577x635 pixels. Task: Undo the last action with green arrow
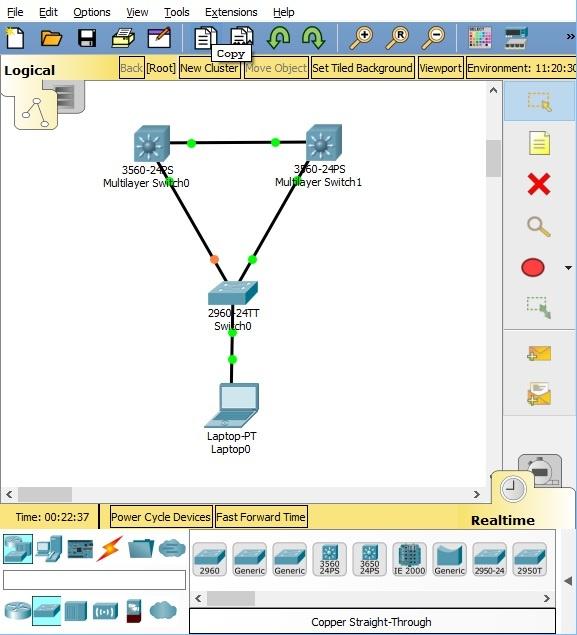279,38
